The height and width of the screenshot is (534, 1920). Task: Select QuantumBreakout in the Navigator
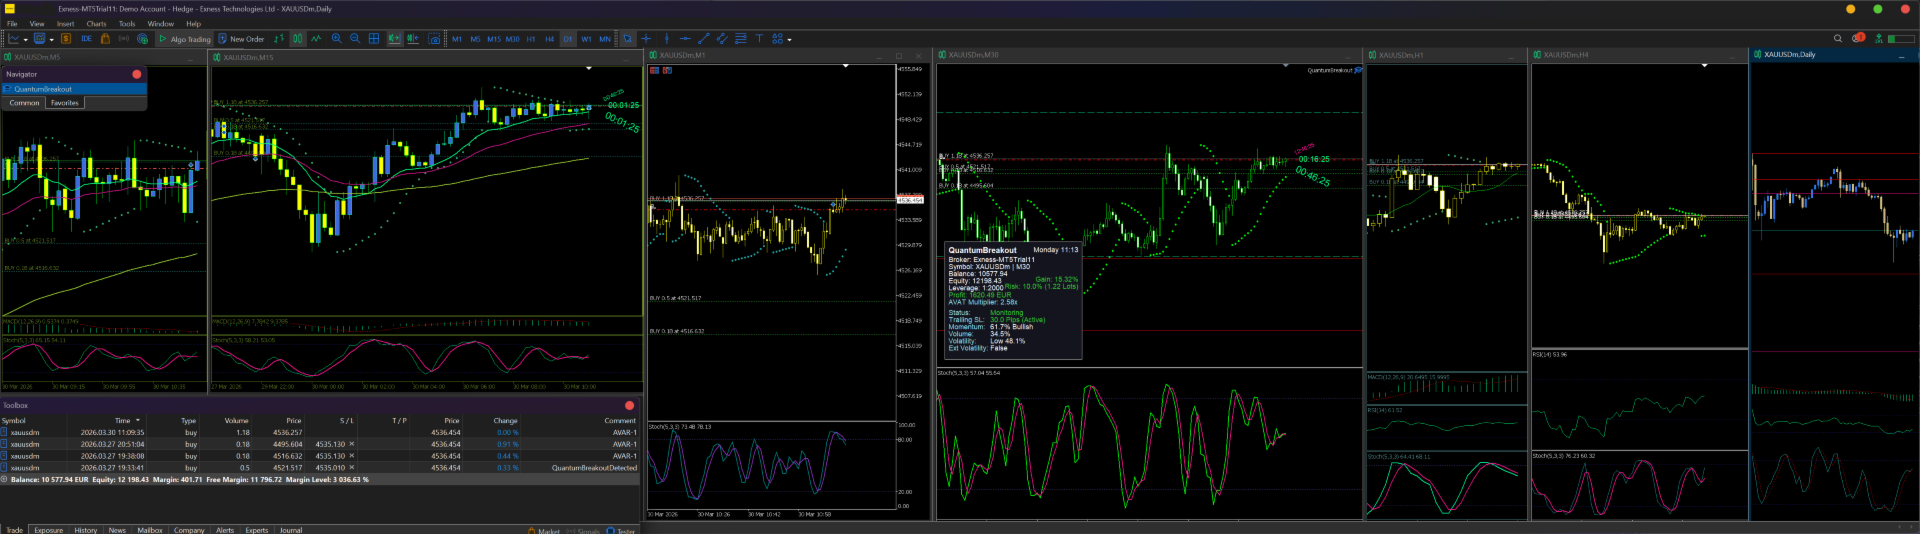coord(43,89)
